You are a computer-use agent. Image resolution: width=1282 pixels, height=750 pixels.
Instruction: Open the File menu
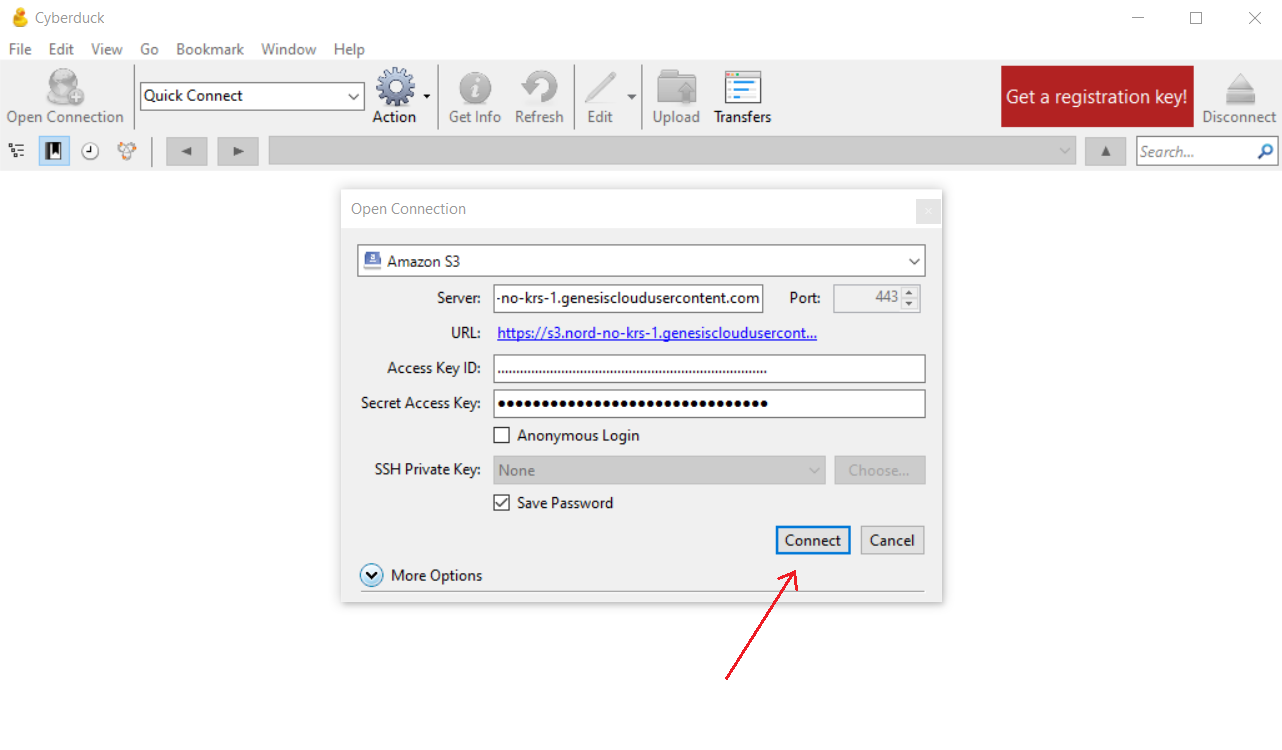tap(20, 49)
